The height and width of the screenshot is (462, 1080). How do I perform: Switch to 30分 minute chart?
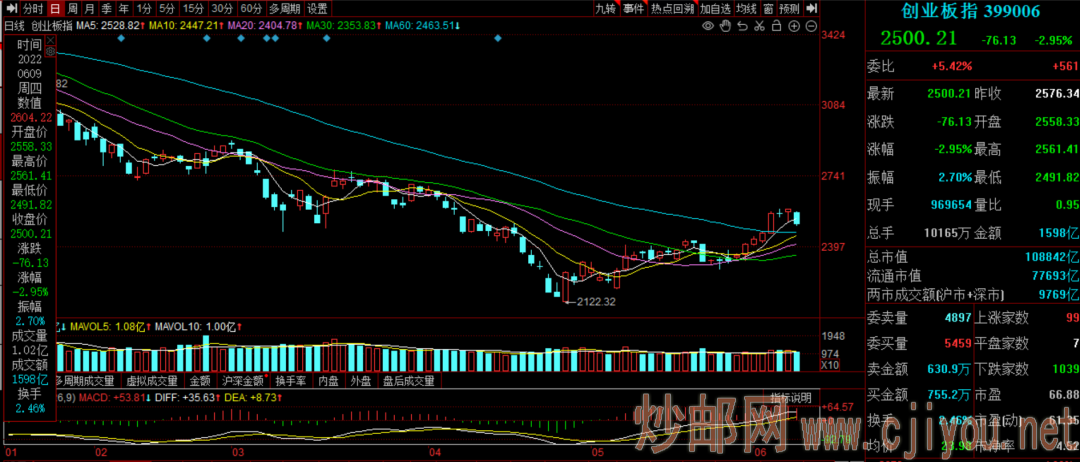point(222,9)
